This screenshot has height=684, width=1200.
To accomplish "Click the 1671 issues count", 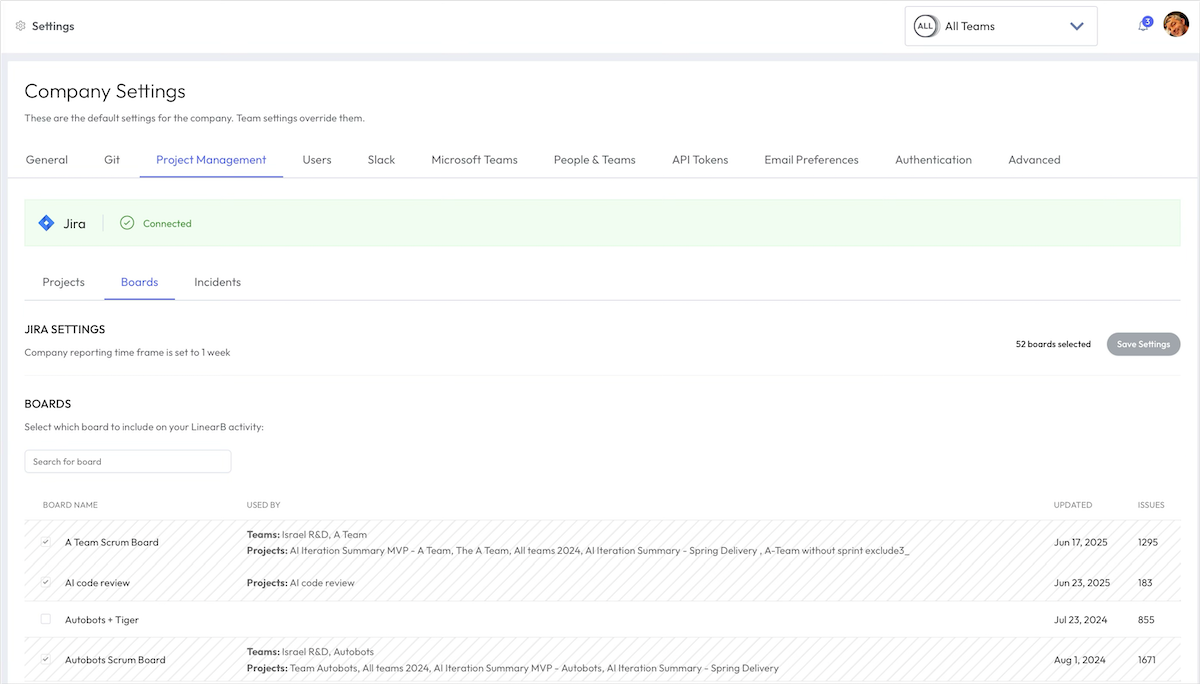I will 1148,660.
